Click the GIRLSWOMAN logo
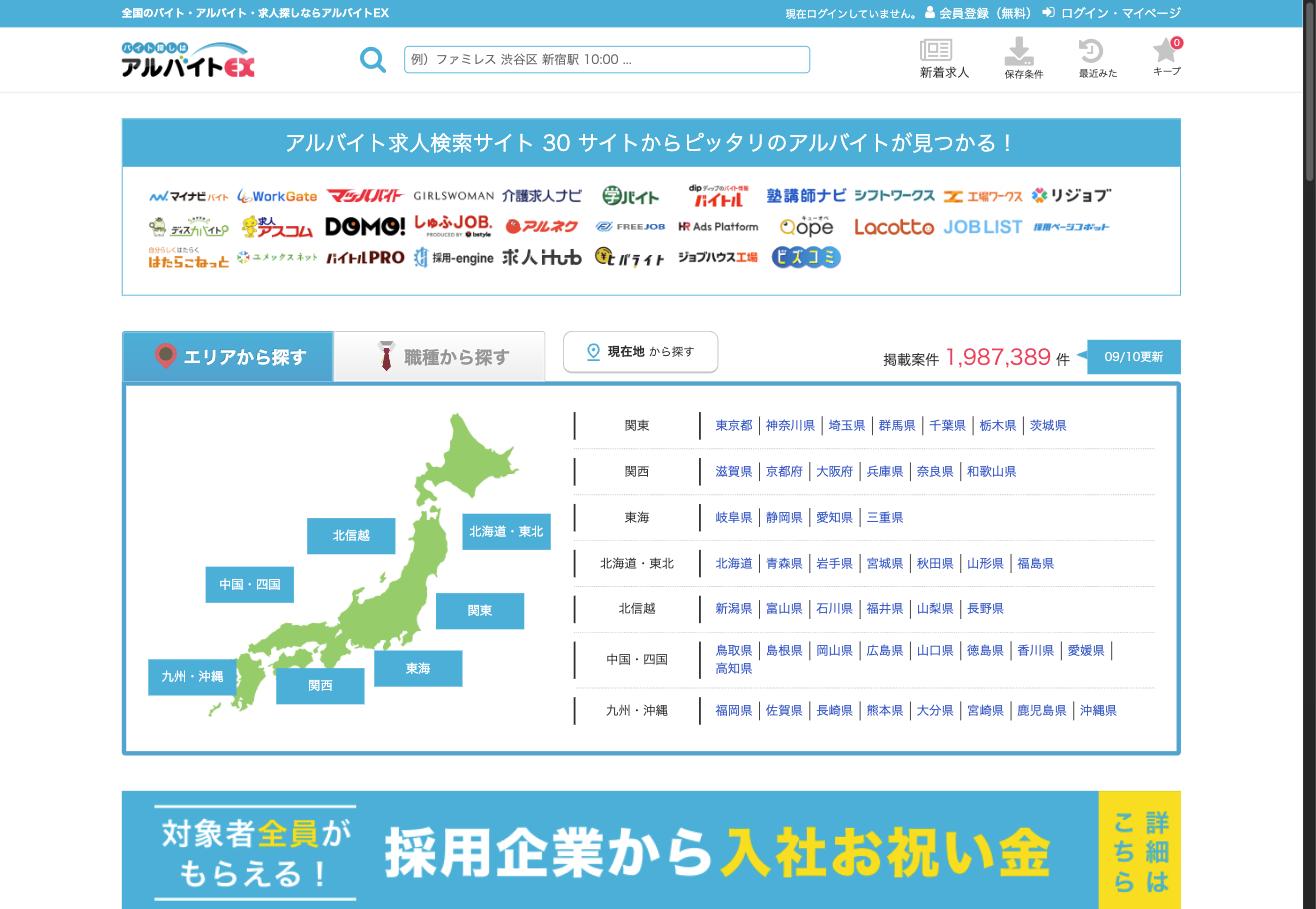 pos(453,196)
